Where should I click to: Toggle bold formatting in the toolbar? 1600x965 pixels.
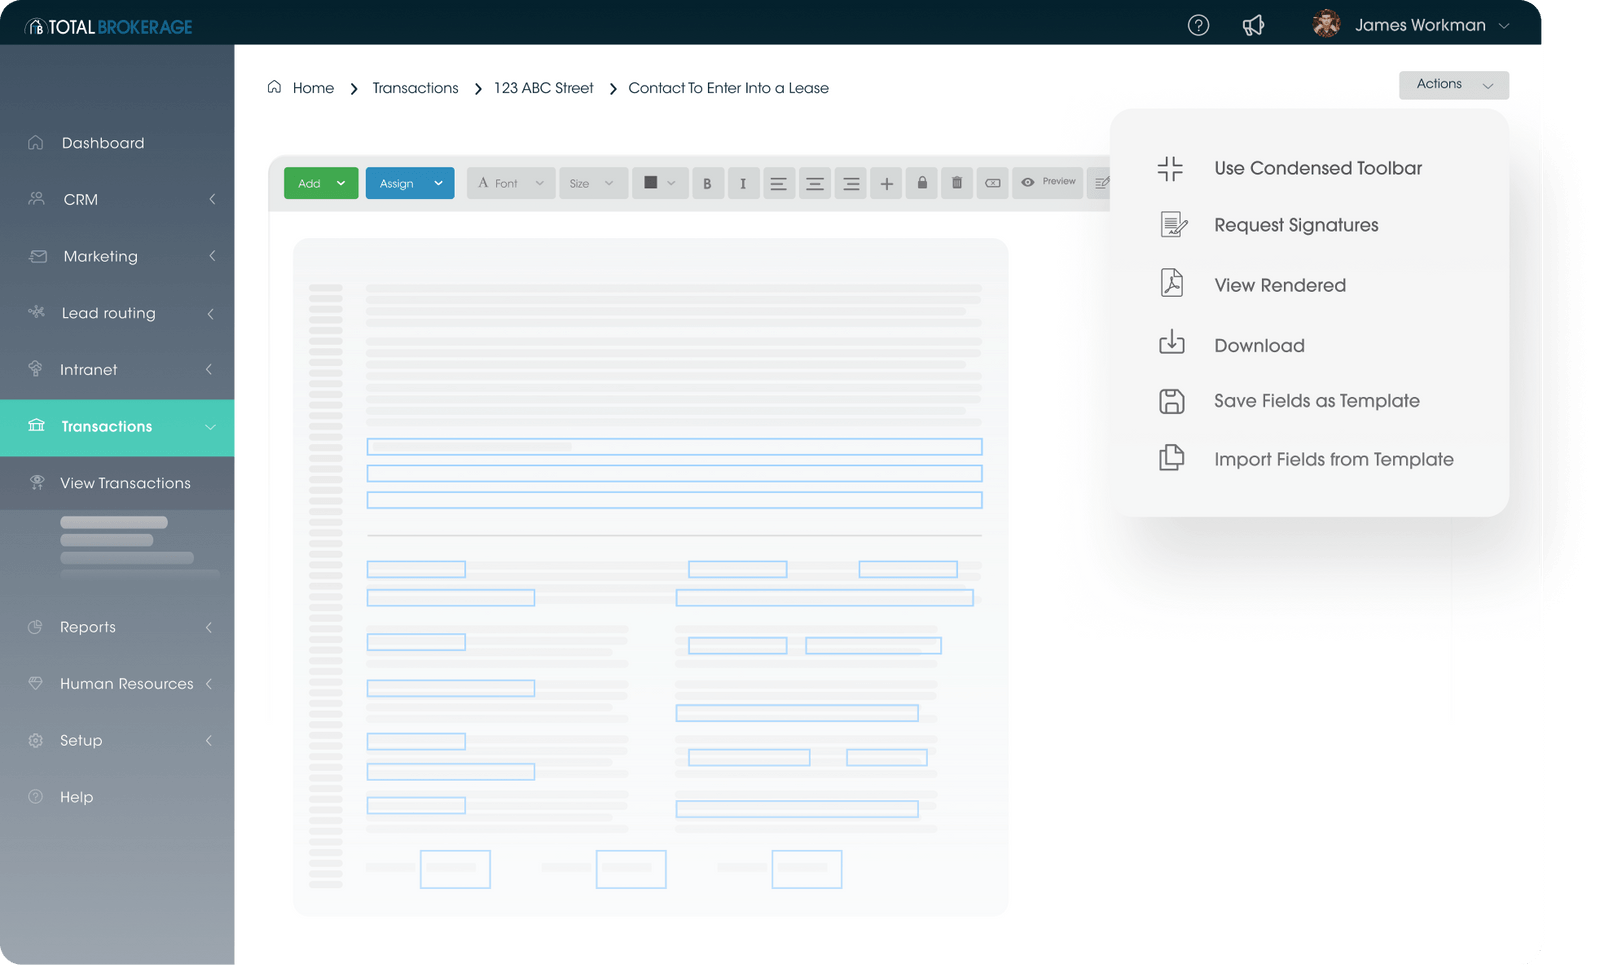[708, 183]
